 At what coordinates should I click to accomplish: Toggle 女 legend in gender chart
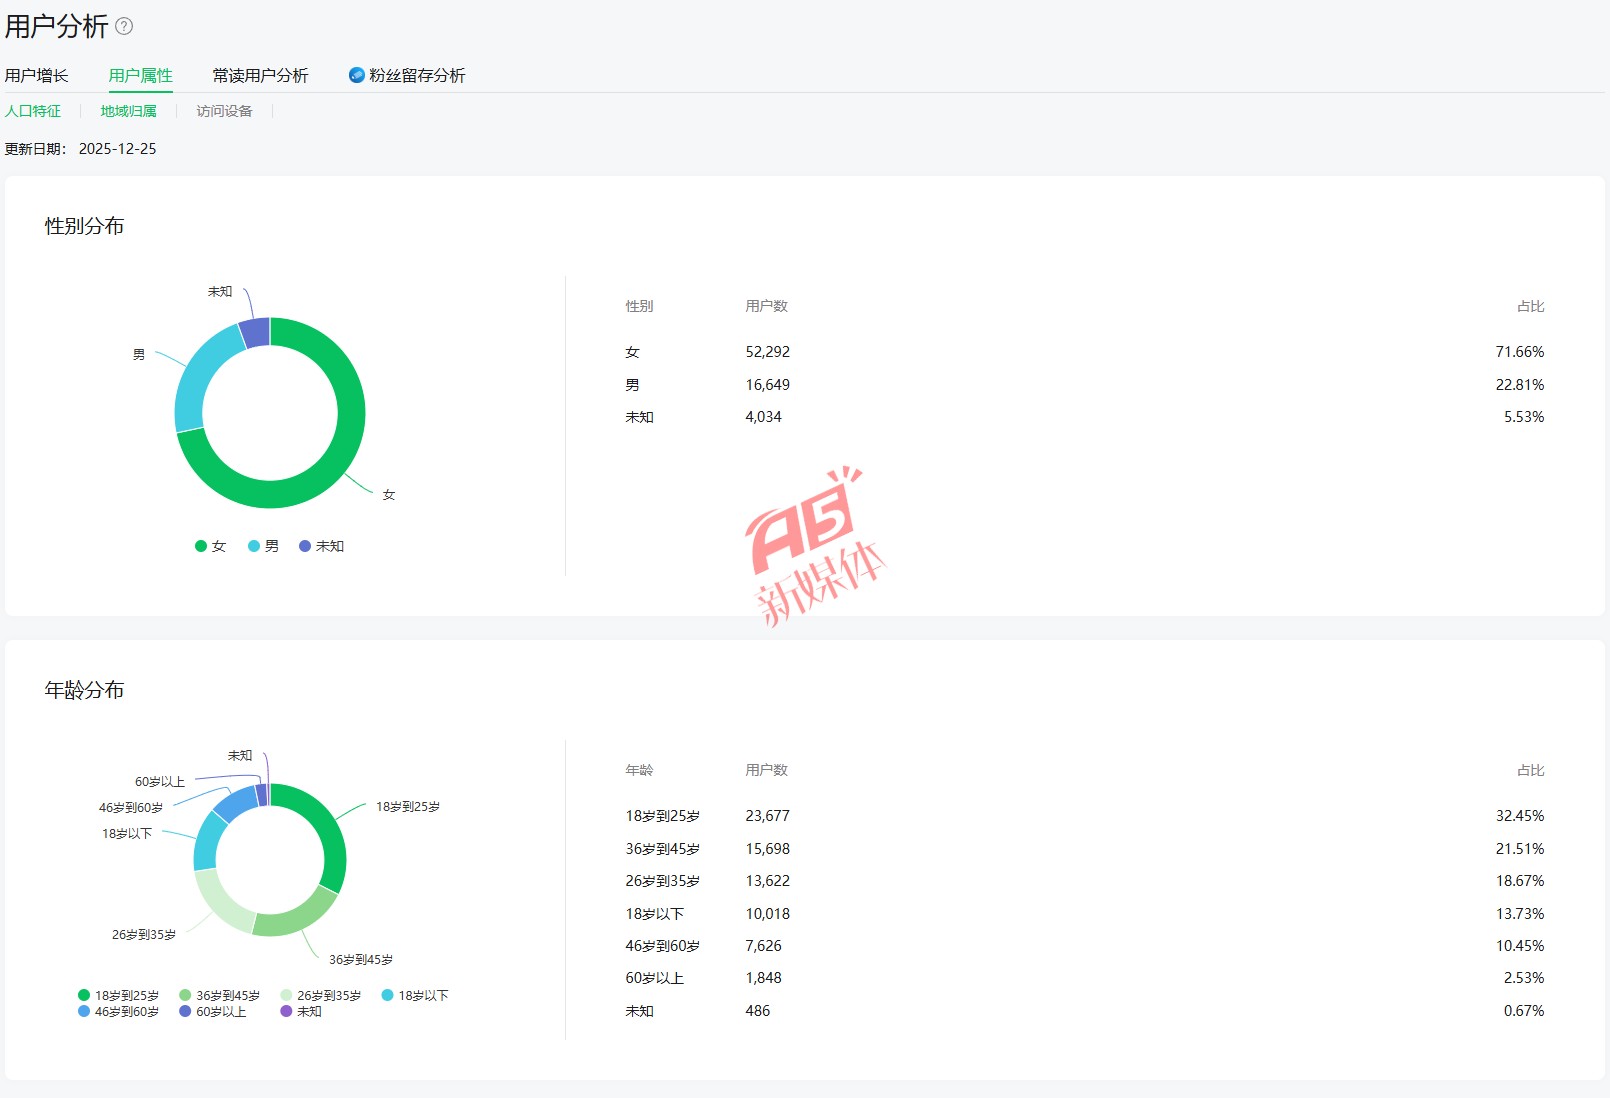click(211, 546)
